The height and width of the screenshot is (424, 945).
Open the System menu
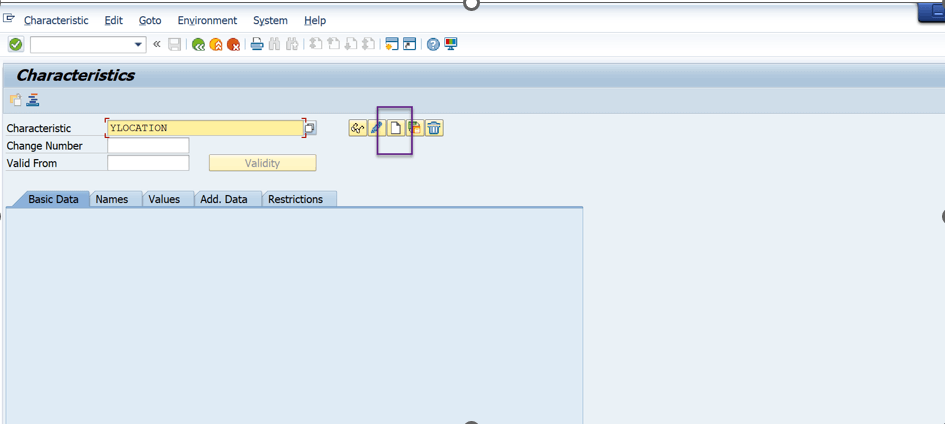270,20
